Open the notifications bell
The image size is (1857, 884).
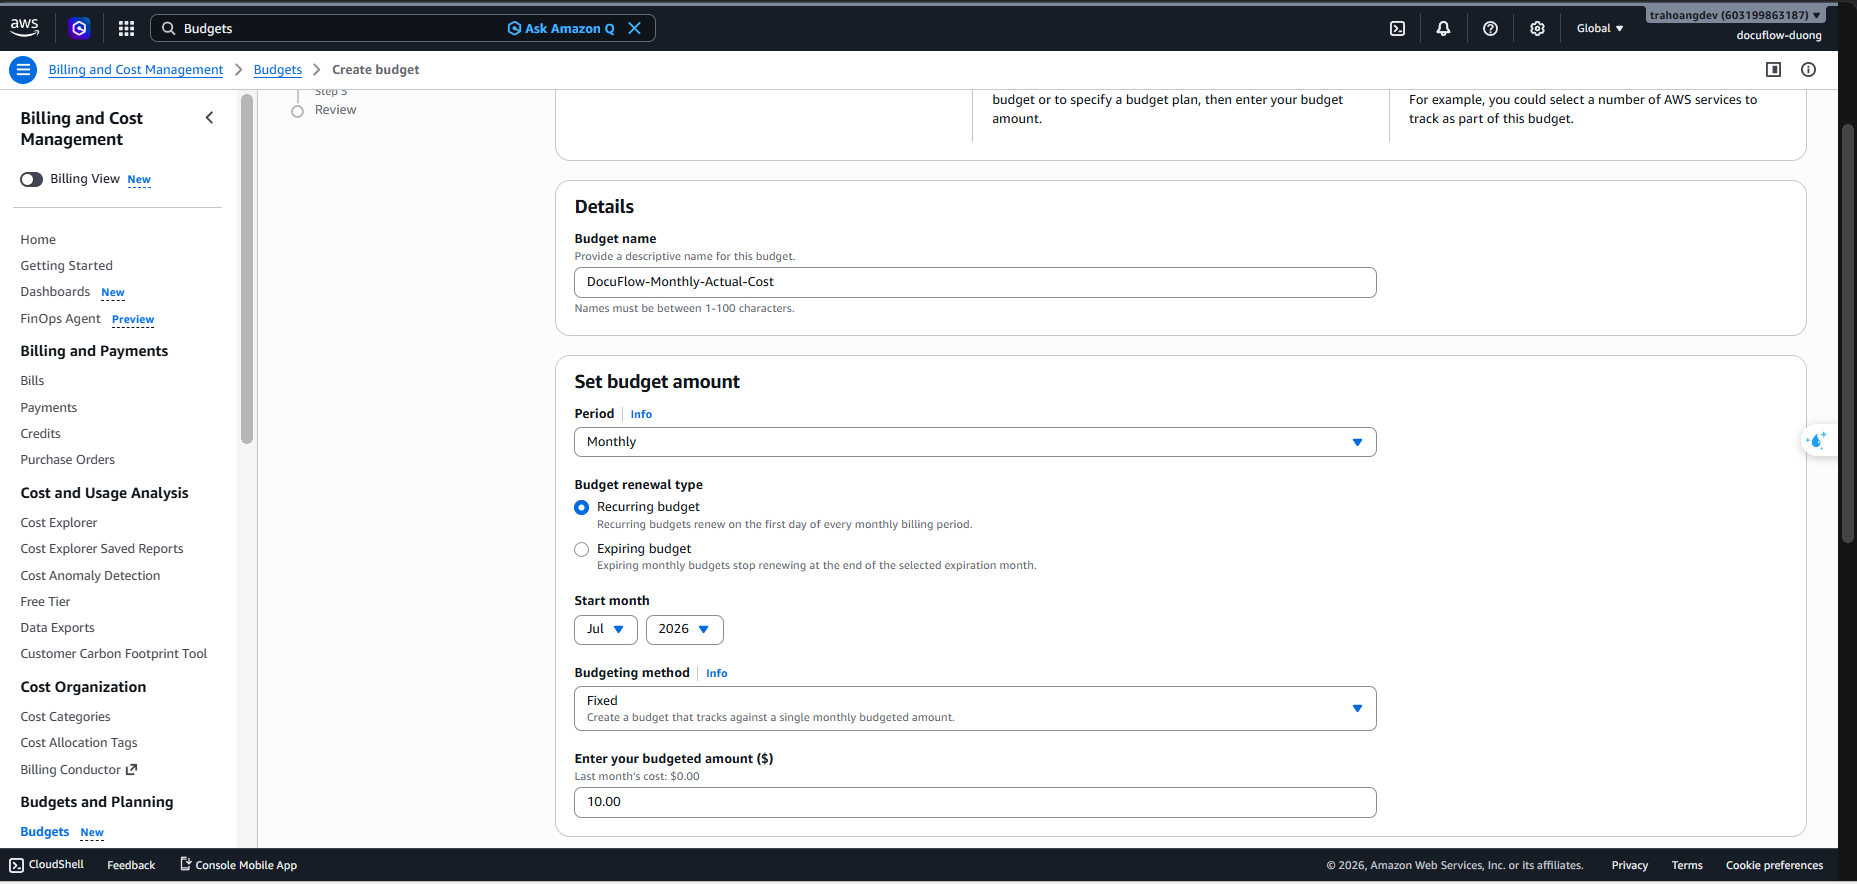[1443, 28]
